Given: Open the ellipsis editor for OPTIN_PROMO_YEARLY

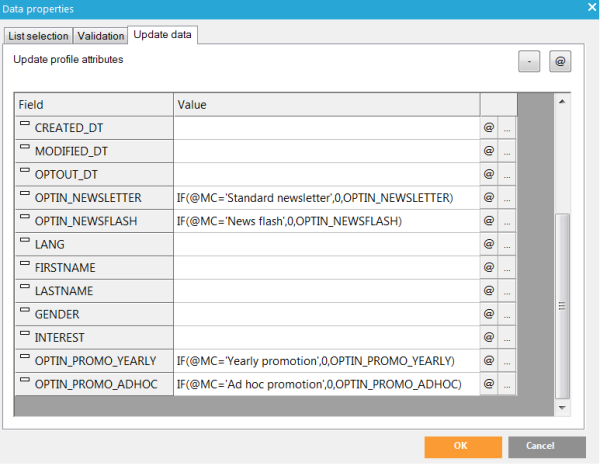Looking at the screenshot, I should (508, 361).
